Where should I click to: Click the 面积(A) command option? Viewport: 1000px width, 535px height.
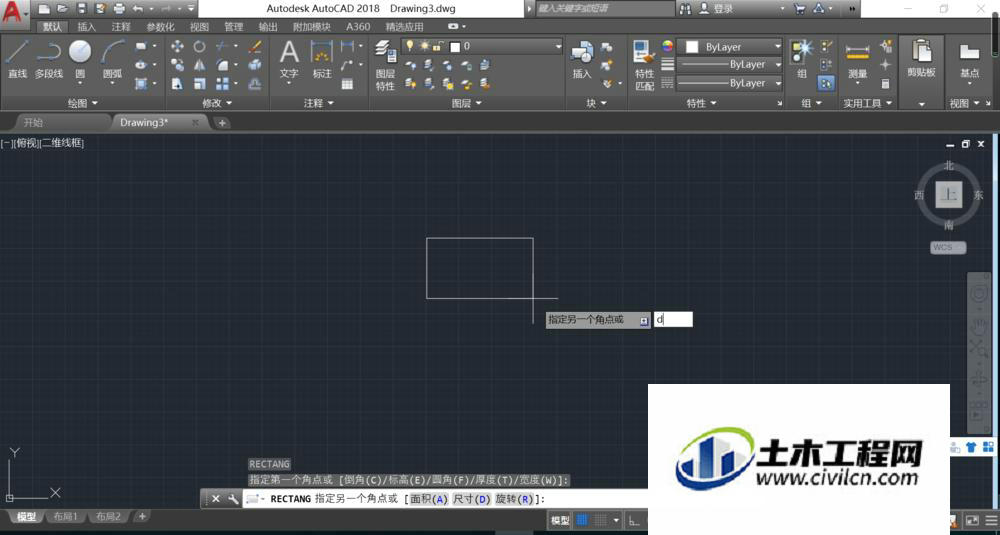(x=429, y=499)
